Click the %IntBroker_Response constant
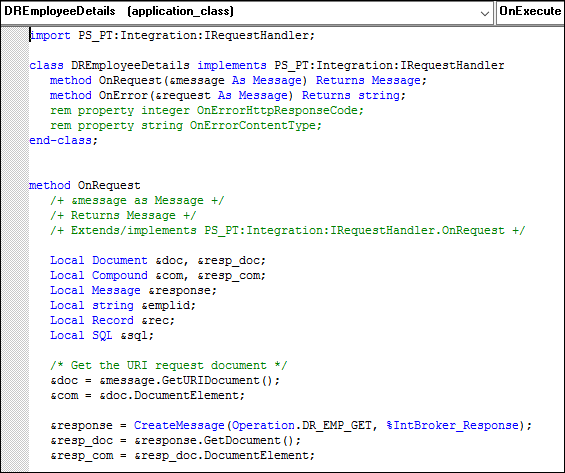565x473 pixels. point(453,425)
